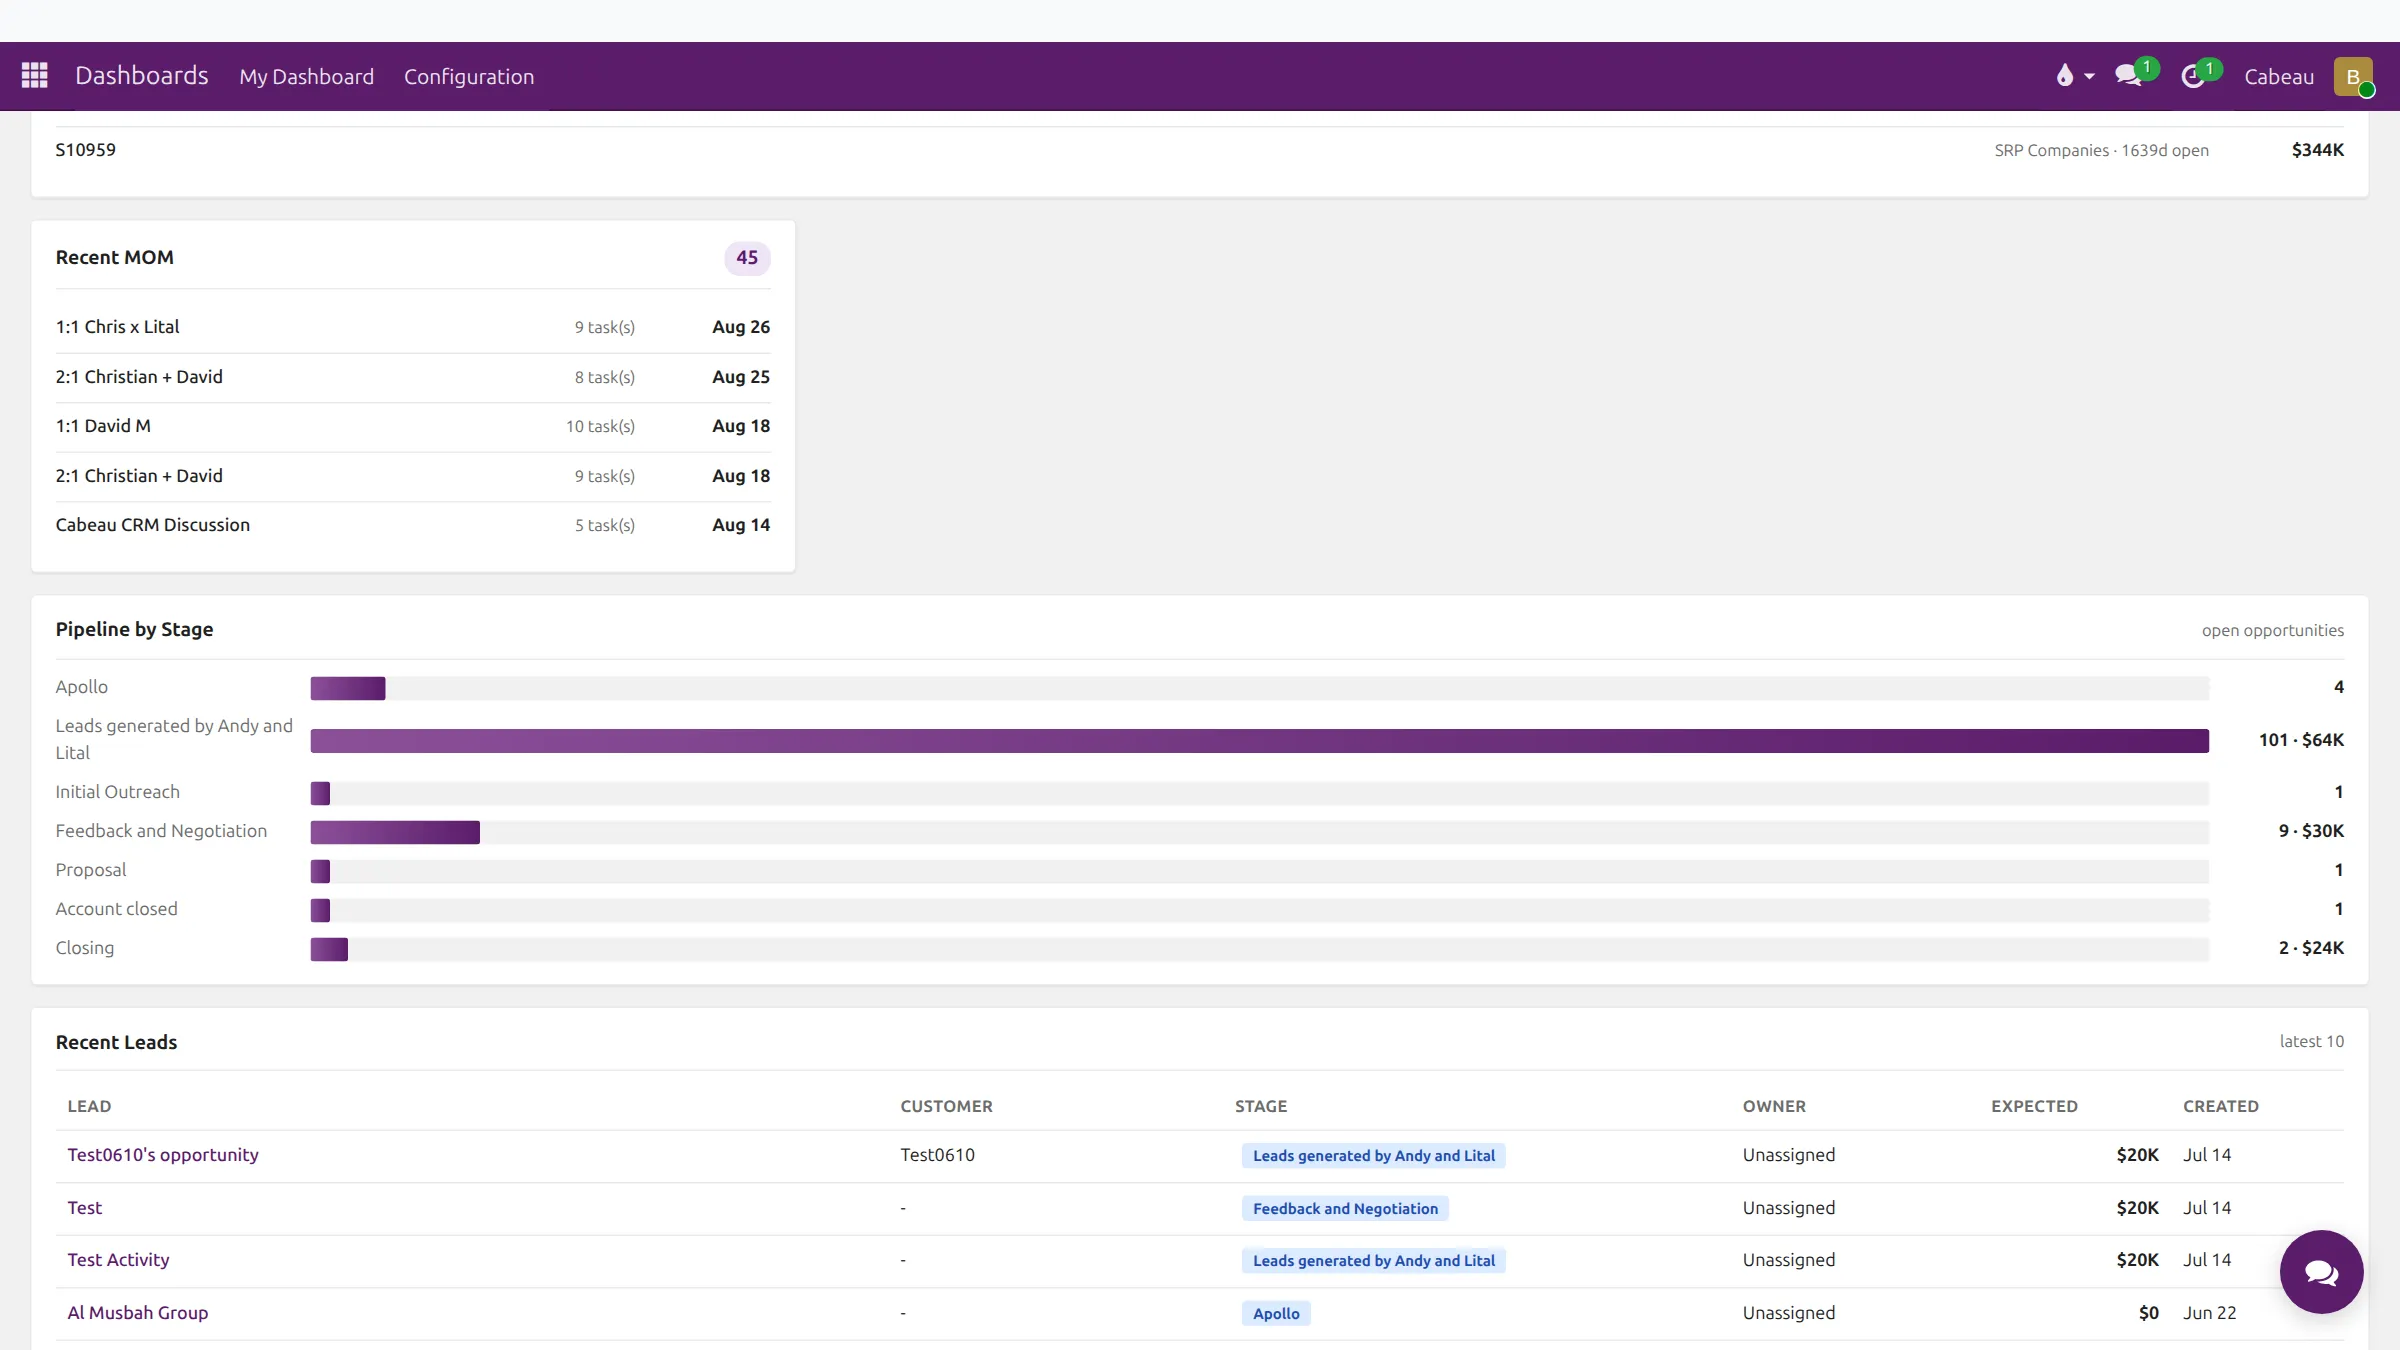
Task: Open Configuration menu
Action: pos(469,77)
